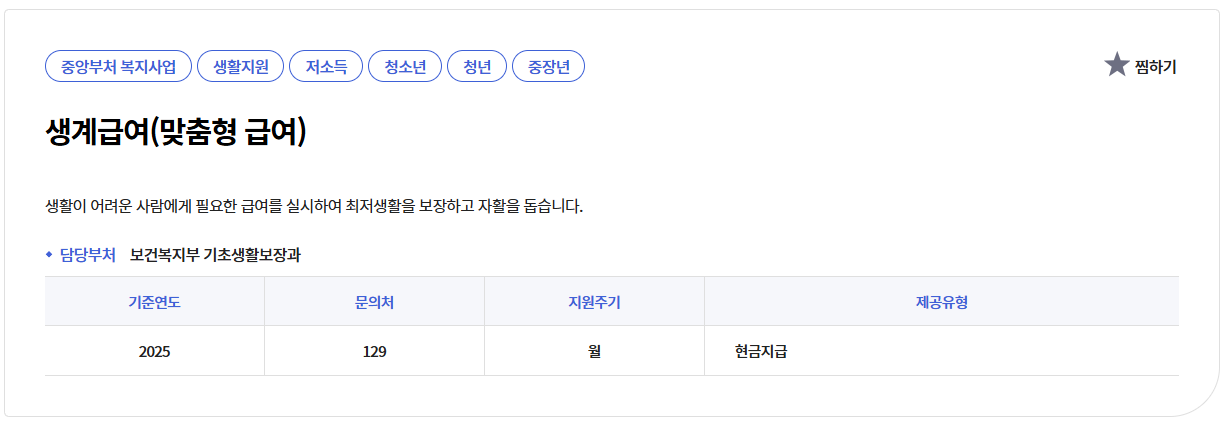The image size is (1225, 421).
Task: Click the 생계급여(맞춤형 급여) title
Action: tap(176, 133)
